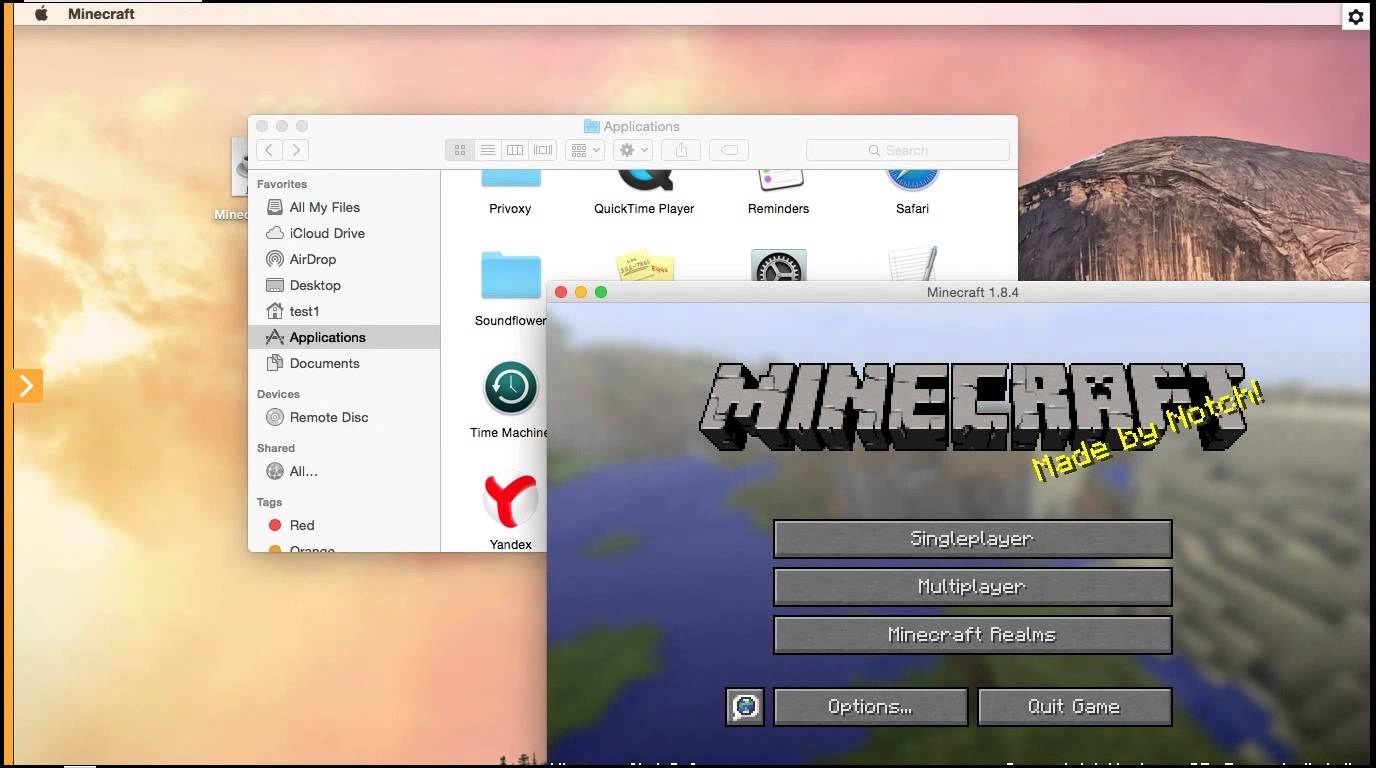This screenshot has width=1376, height=768.
Task: Click the gear settings icon at top right
Action: click(x=1356, y=17)
